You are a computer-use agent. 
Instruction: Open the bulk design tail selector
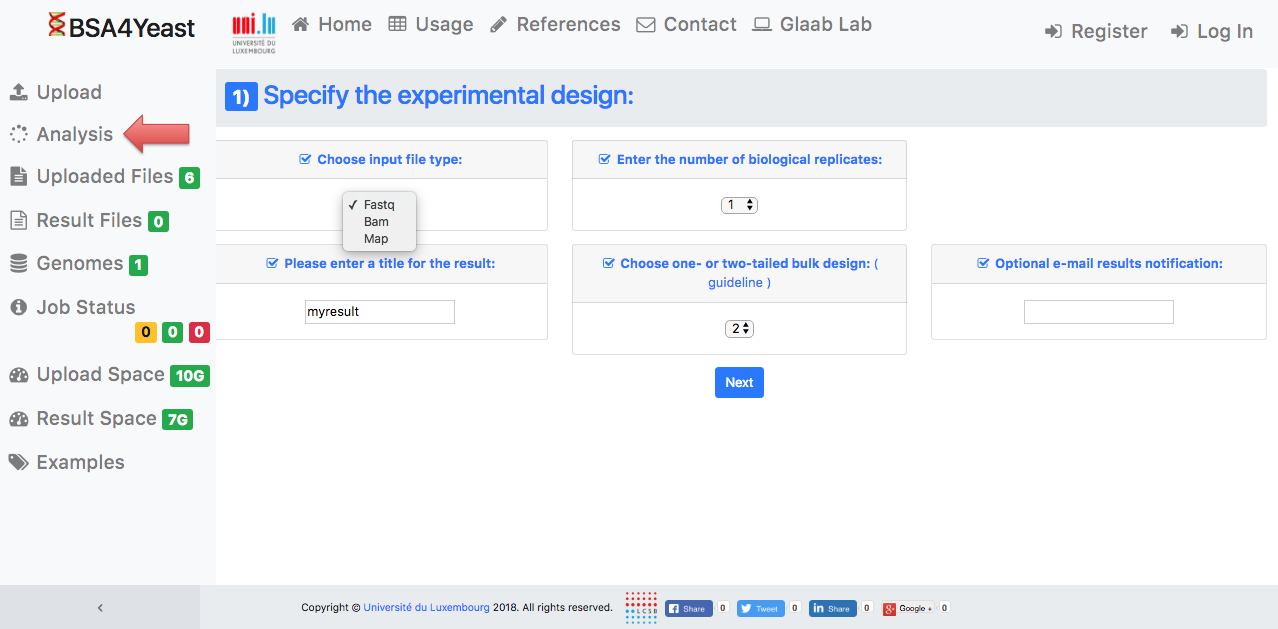(739, 328)
